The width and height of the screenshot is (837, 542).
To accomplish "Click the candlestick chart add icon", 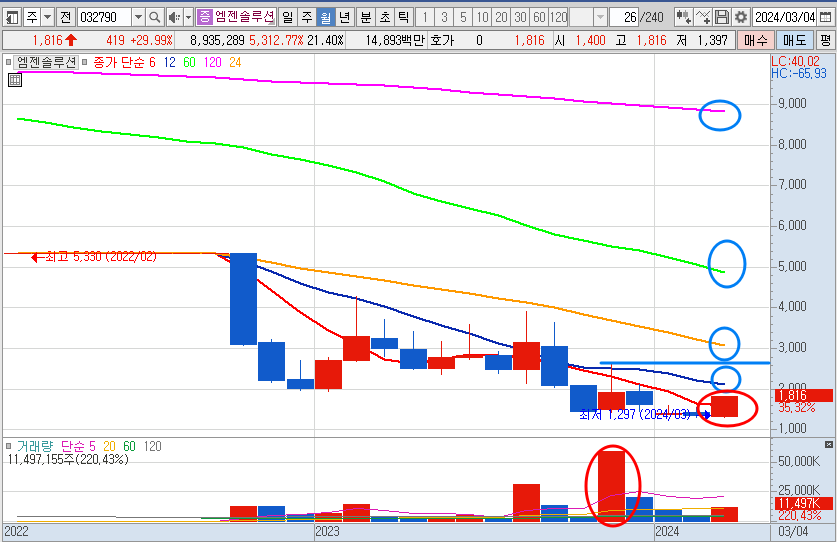I will [683, 18].
